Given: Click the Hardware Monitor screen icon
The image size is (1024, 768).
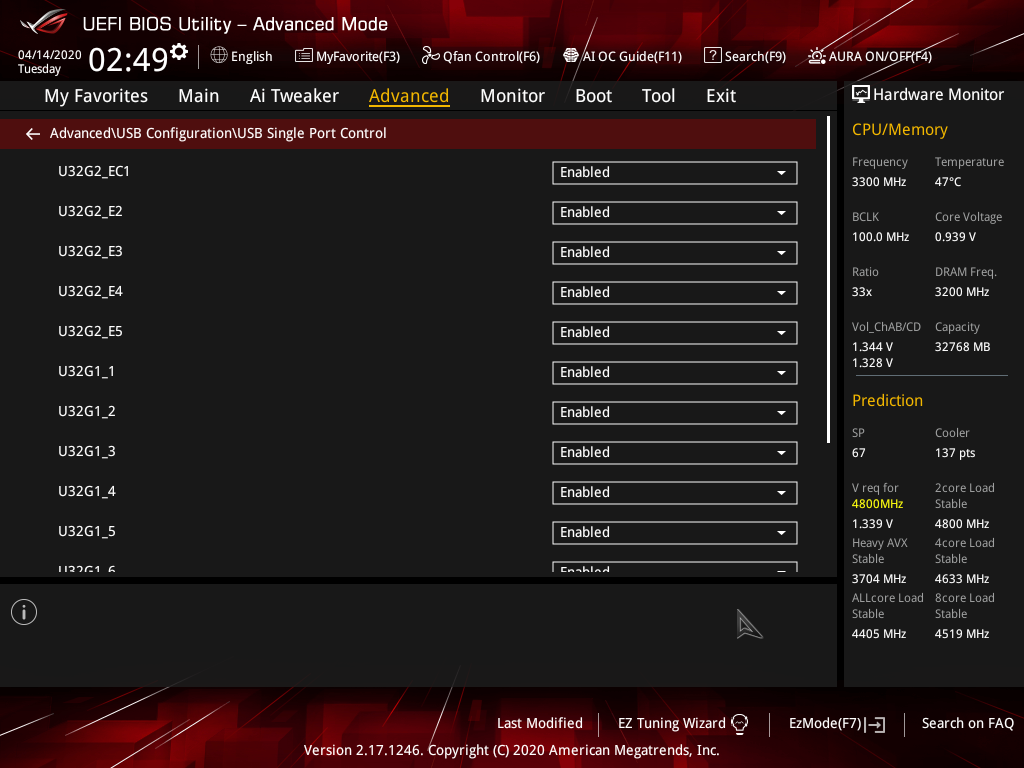Looking at the screenshot, I should pyautogui.click(x=861, y=95).
